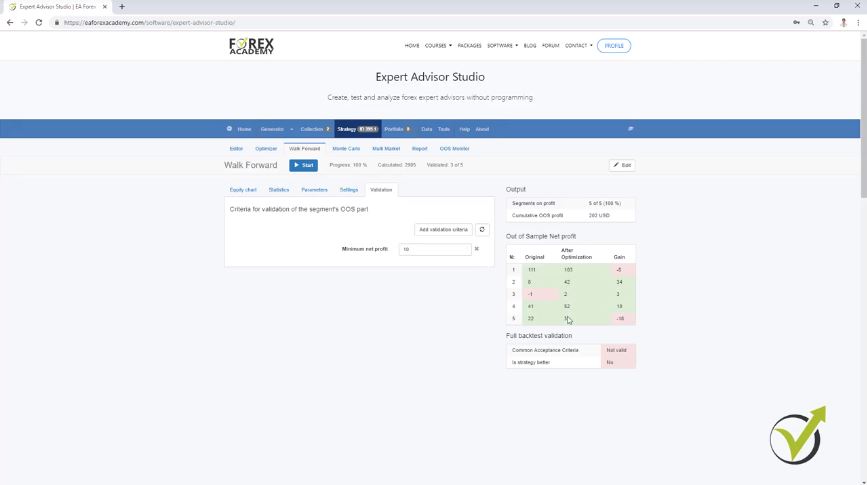Click the feedback icon in blue navbar
The height and width of the screenshot is (485, 867).
click(x=630, y=129)
